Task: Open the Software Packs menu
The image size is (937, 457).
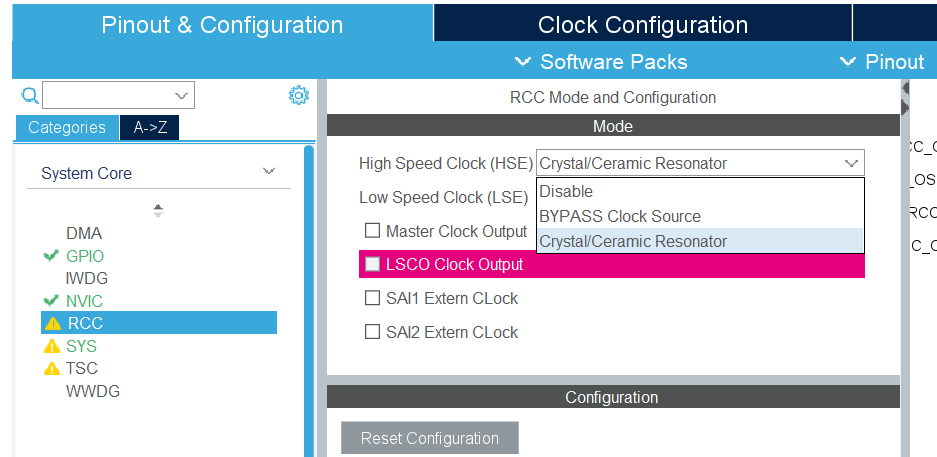Action: (601, 62)
